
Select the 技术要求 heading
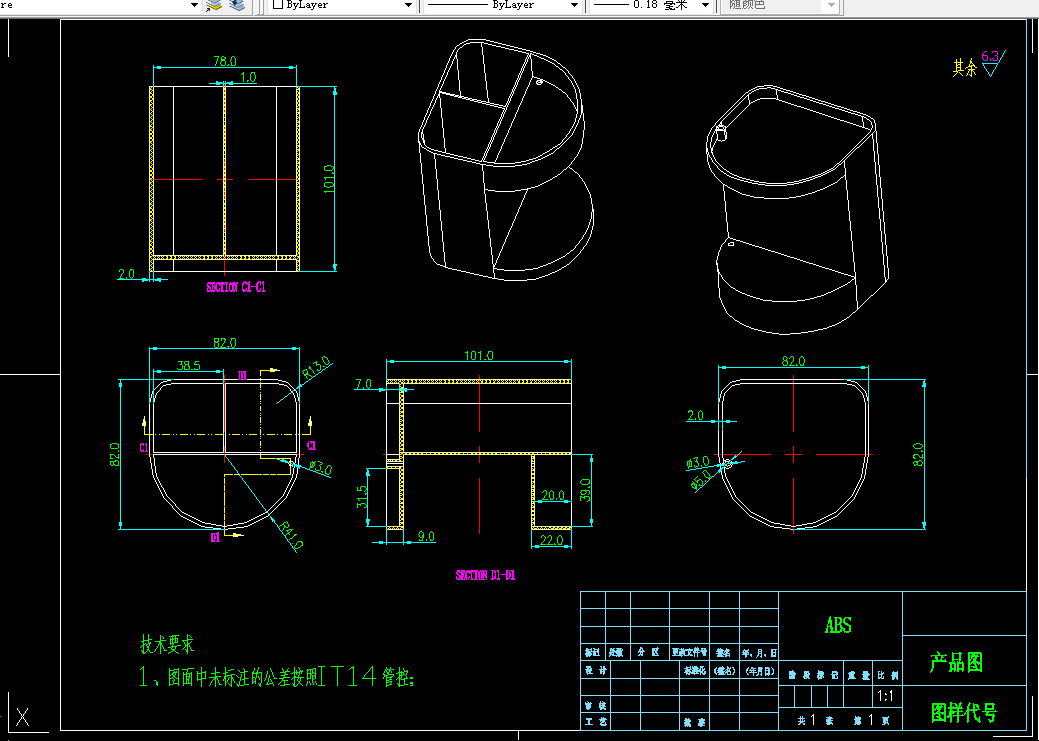167,644
